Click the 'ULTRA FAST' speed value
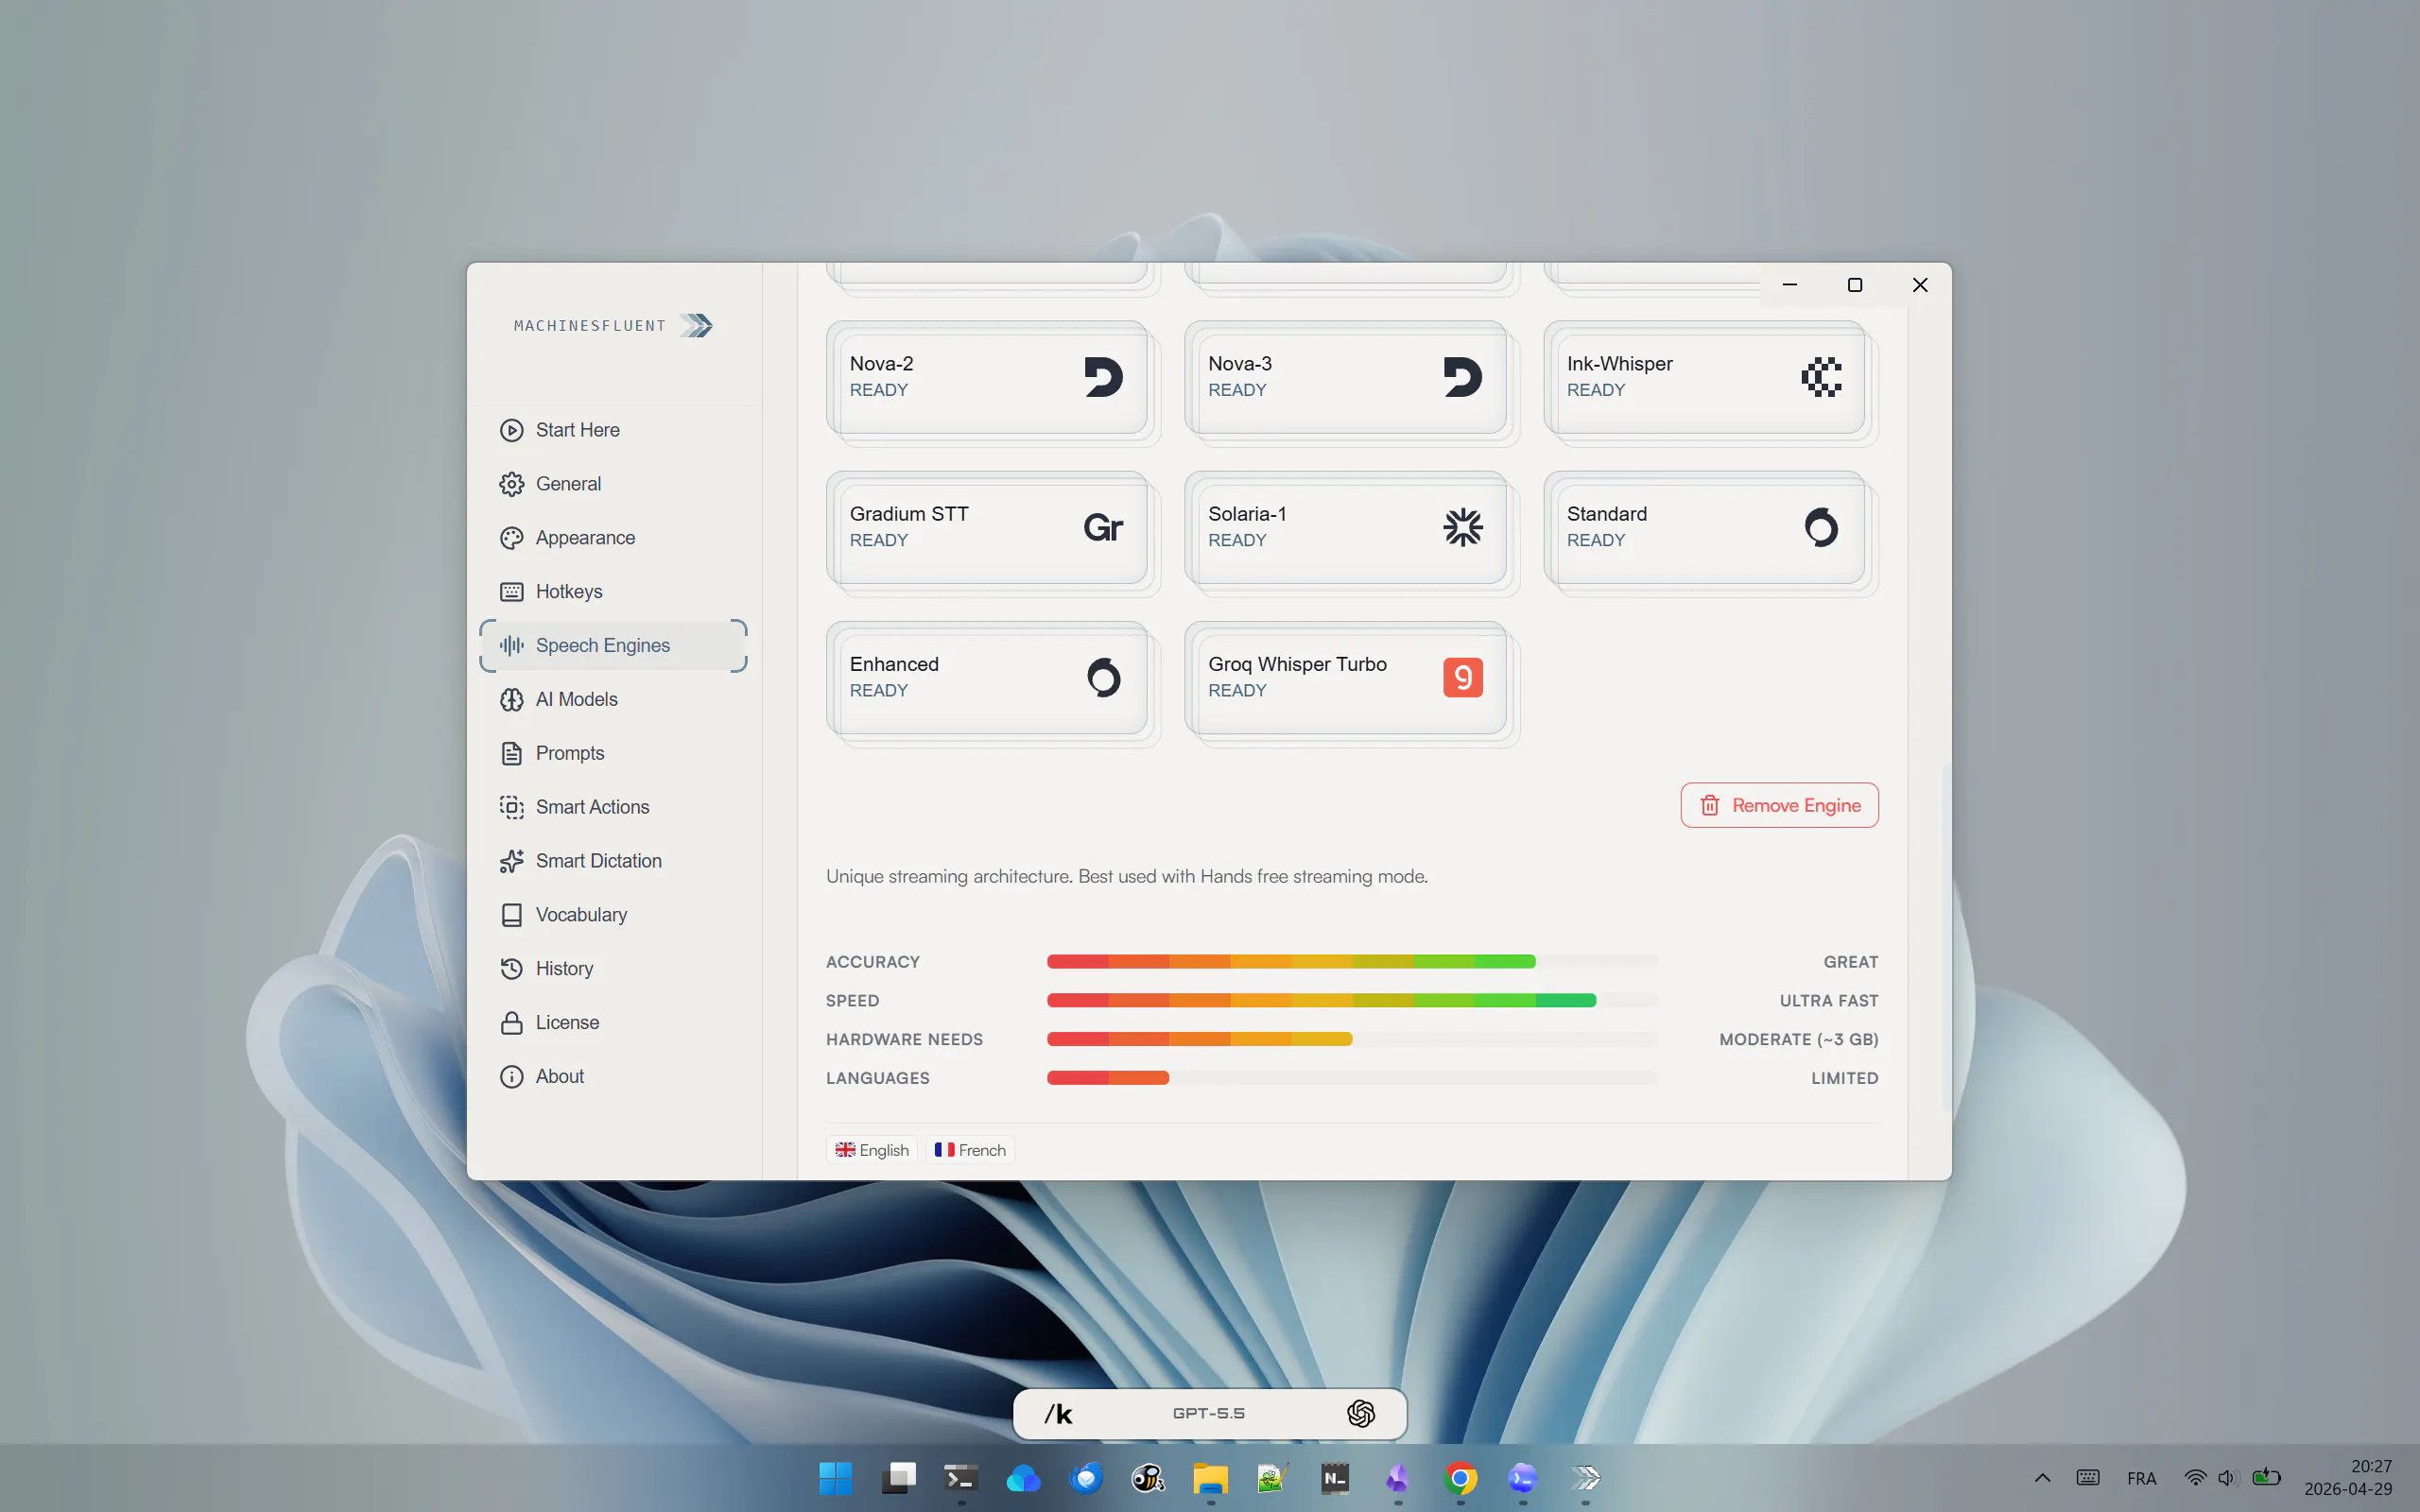The width and height of the screenshot is (2420, 1512). [1828, 1001]
